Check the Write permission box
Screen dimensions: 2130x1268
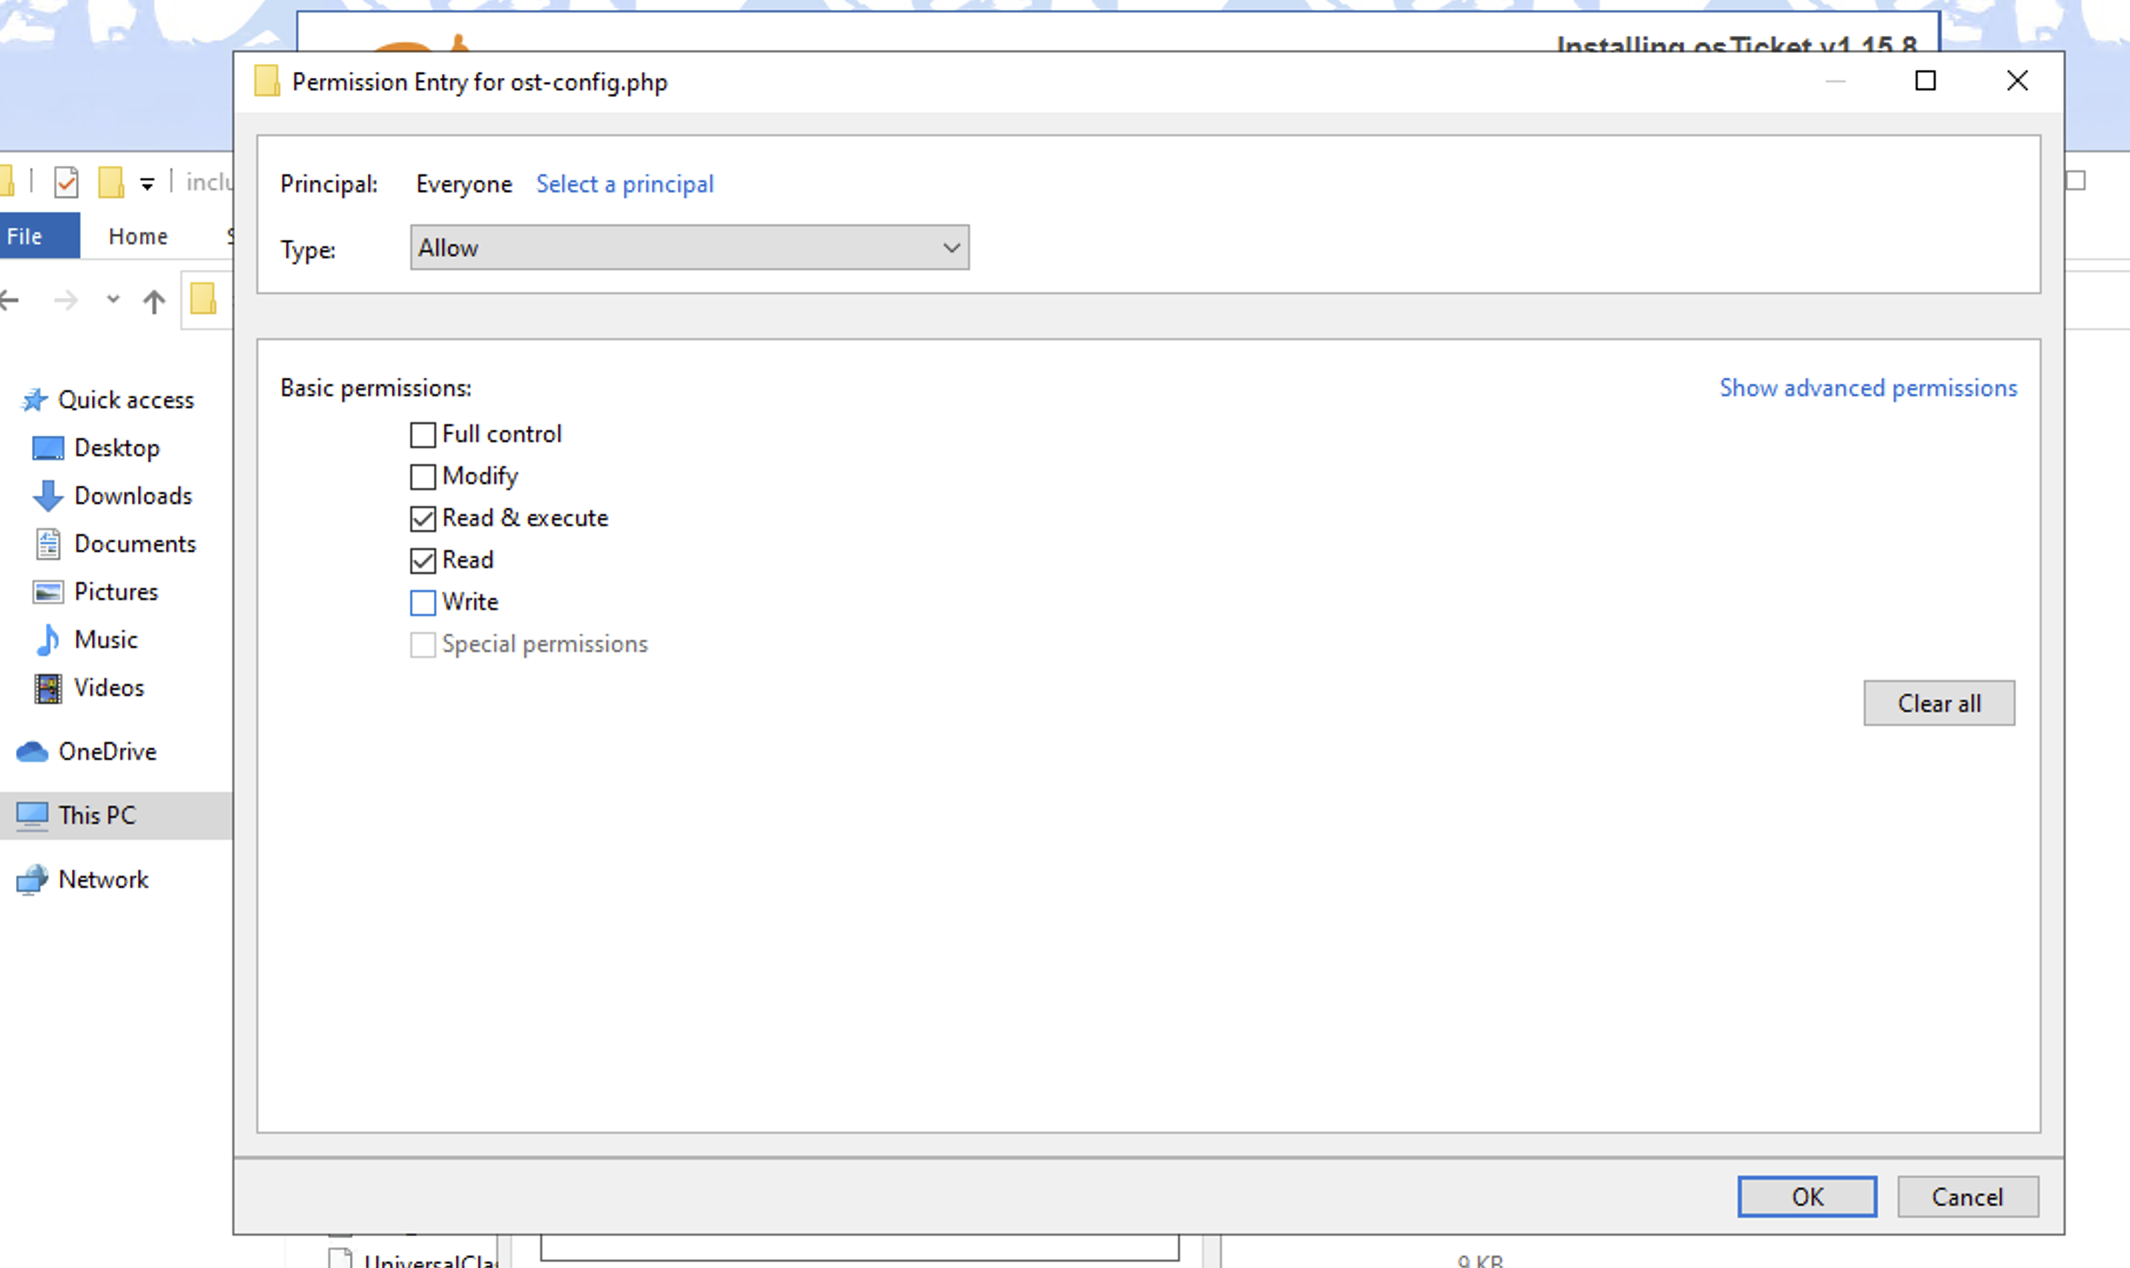pyautogui.click(x=423, y=603)
